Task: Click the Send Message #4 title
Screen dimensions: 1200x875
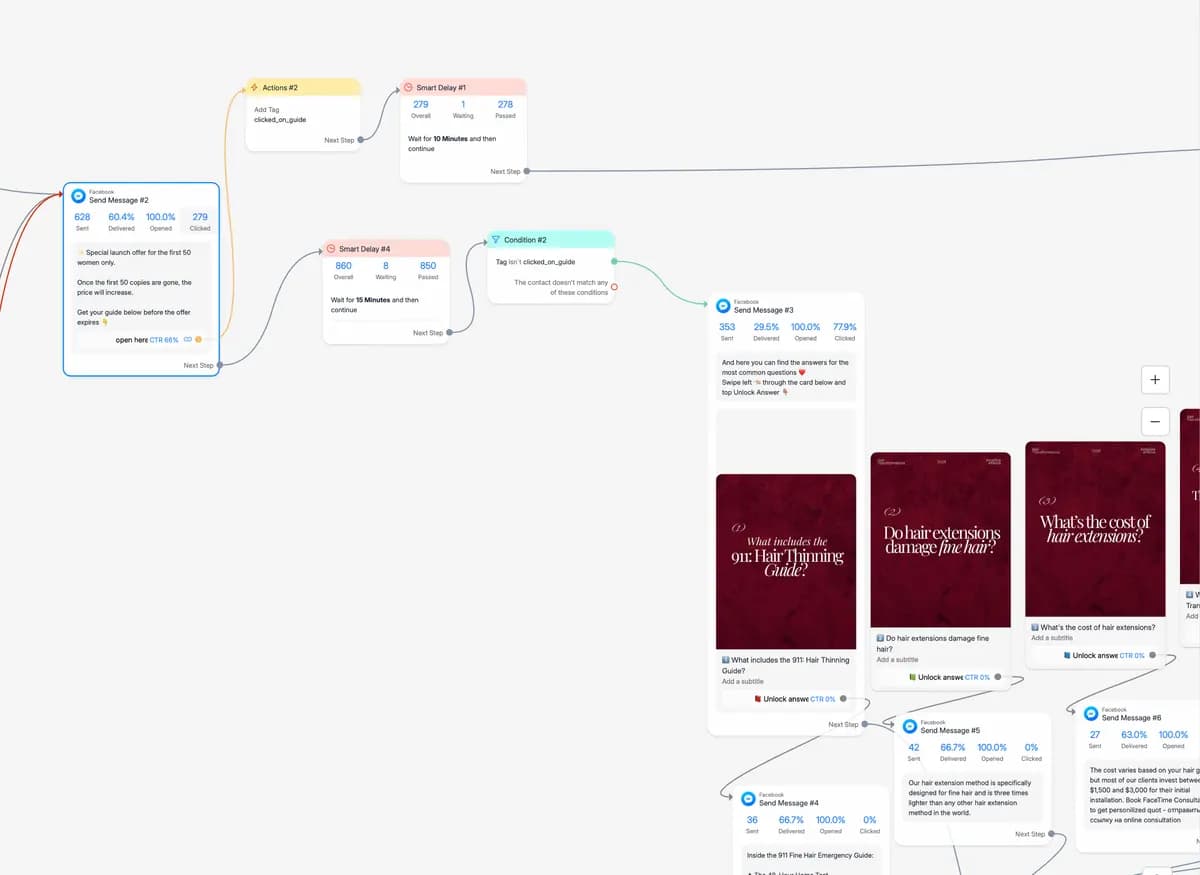Action: pos(789,803)
